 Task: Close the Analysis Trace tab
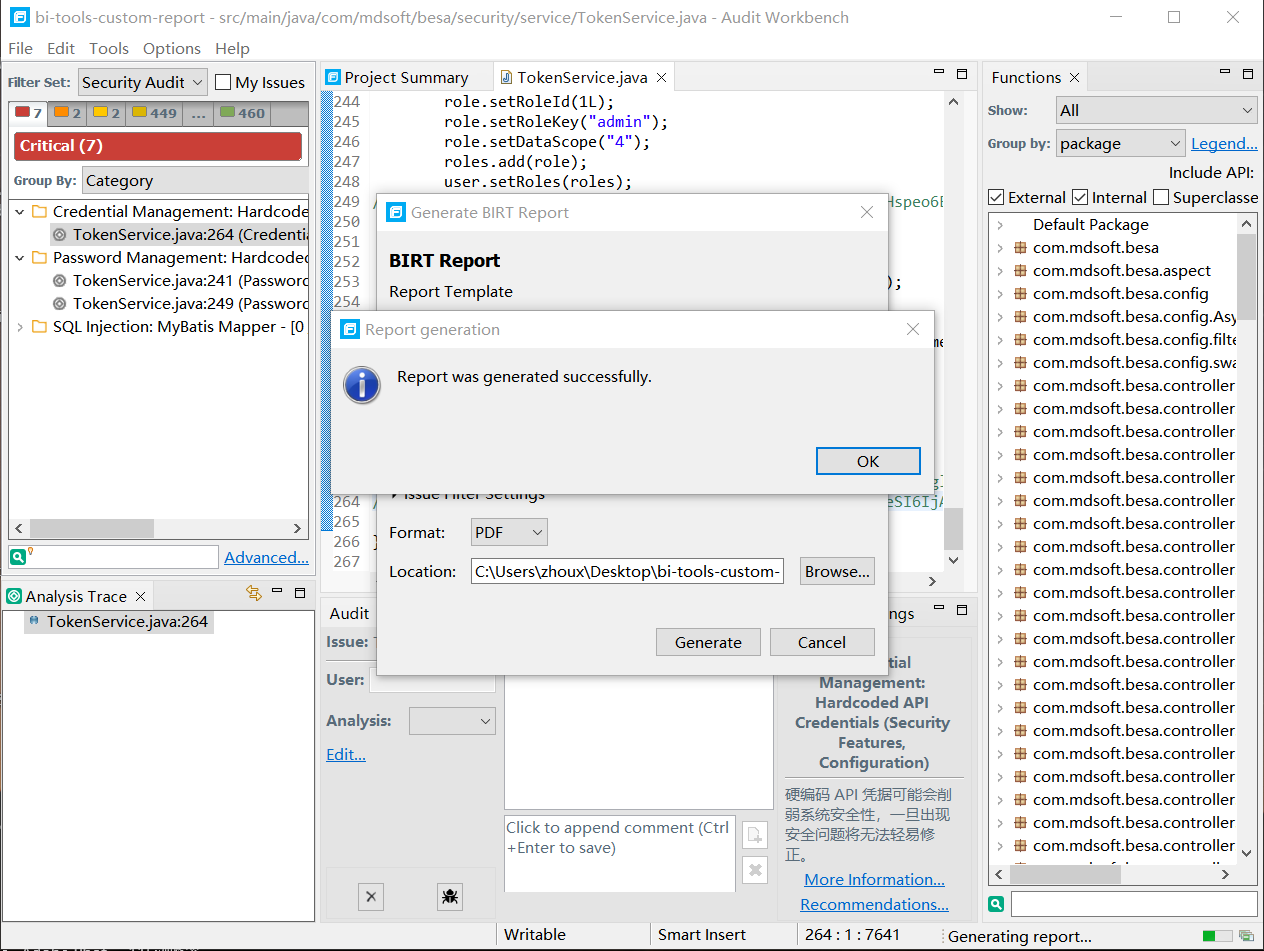pos(140,596)
